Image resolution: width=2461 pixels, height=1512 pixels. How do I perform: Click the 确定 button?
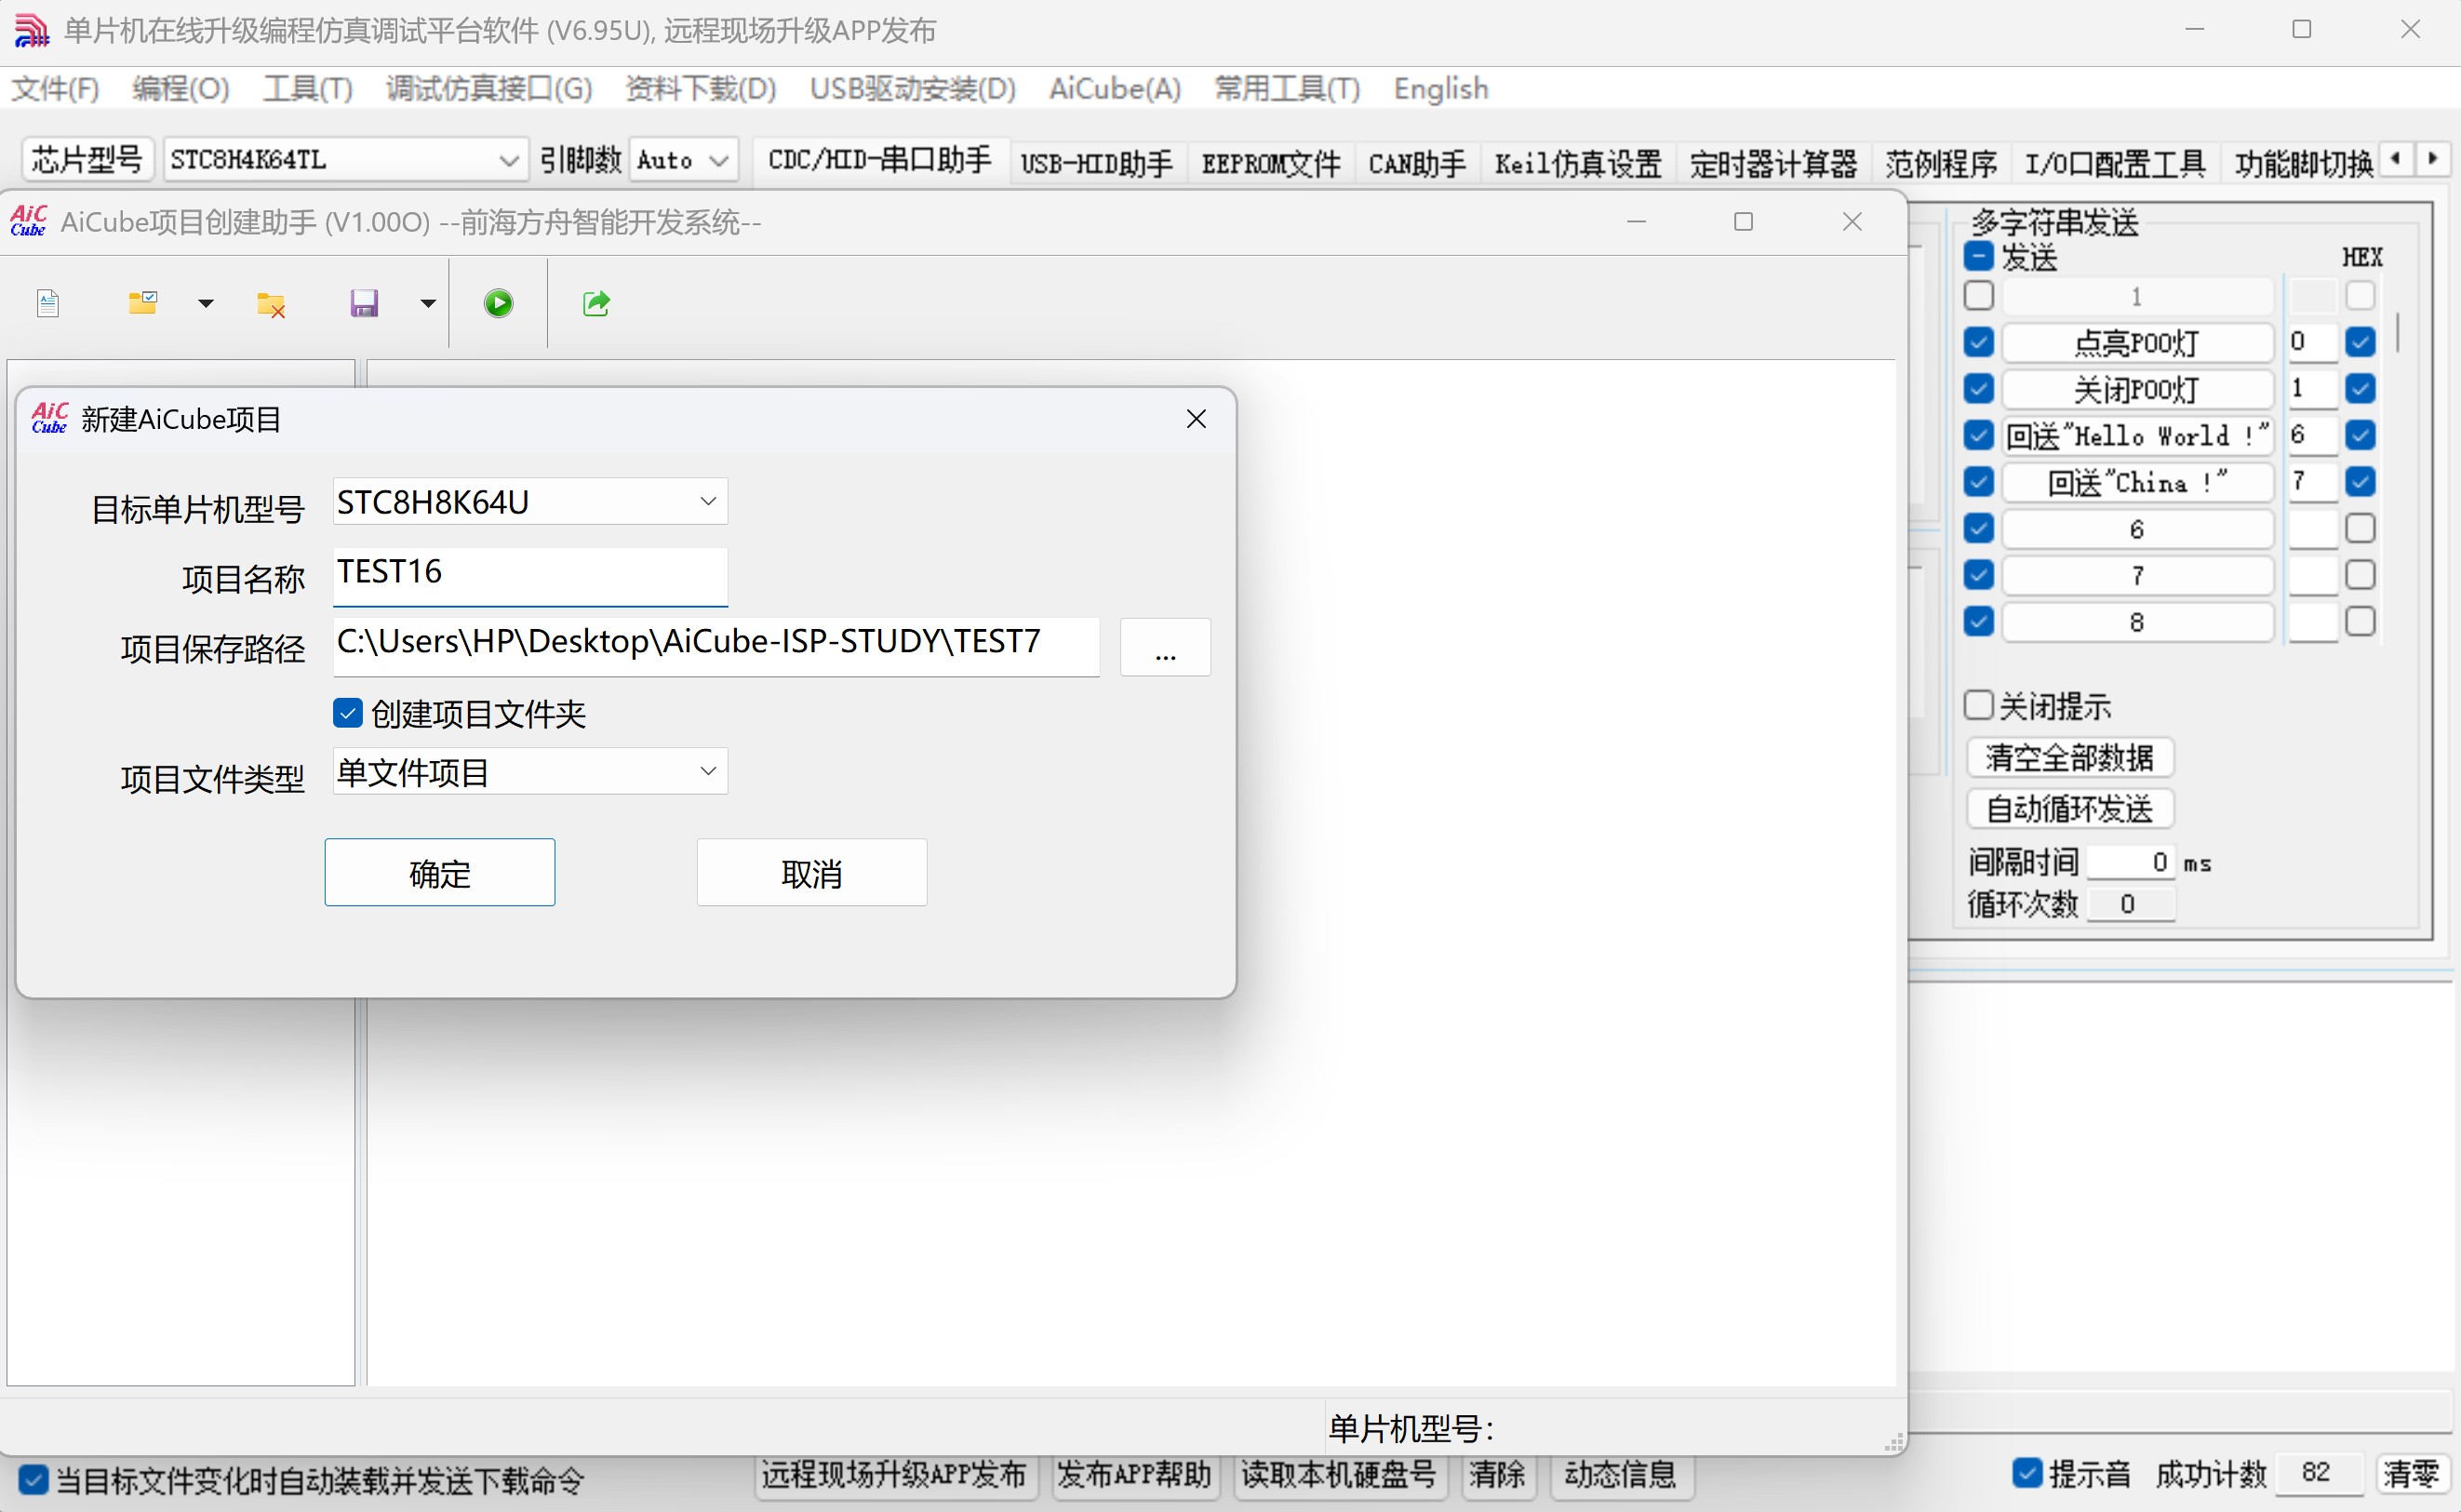[440, 872]
